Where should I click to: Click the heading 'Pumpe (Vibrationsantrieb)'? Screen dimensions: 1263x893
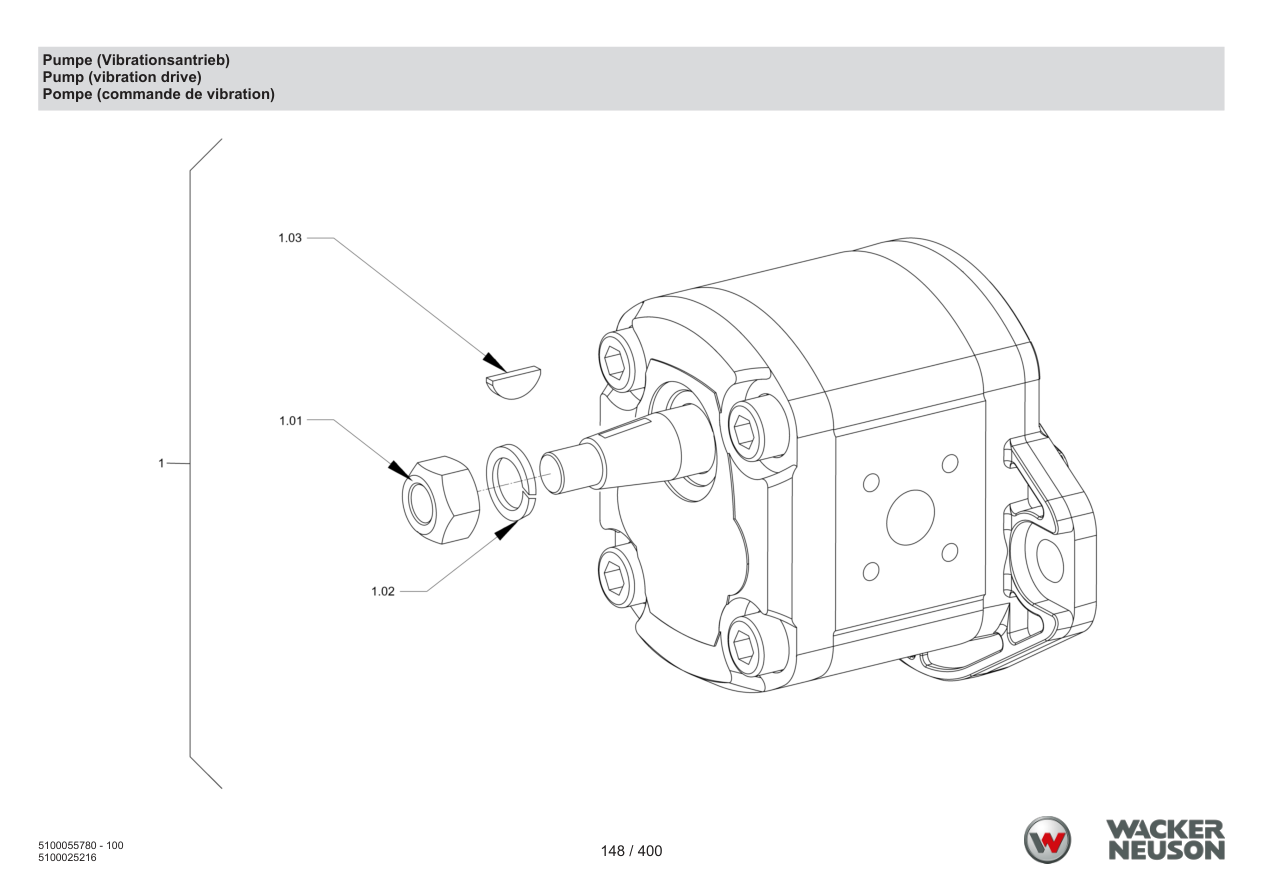[x=136, y=60]
